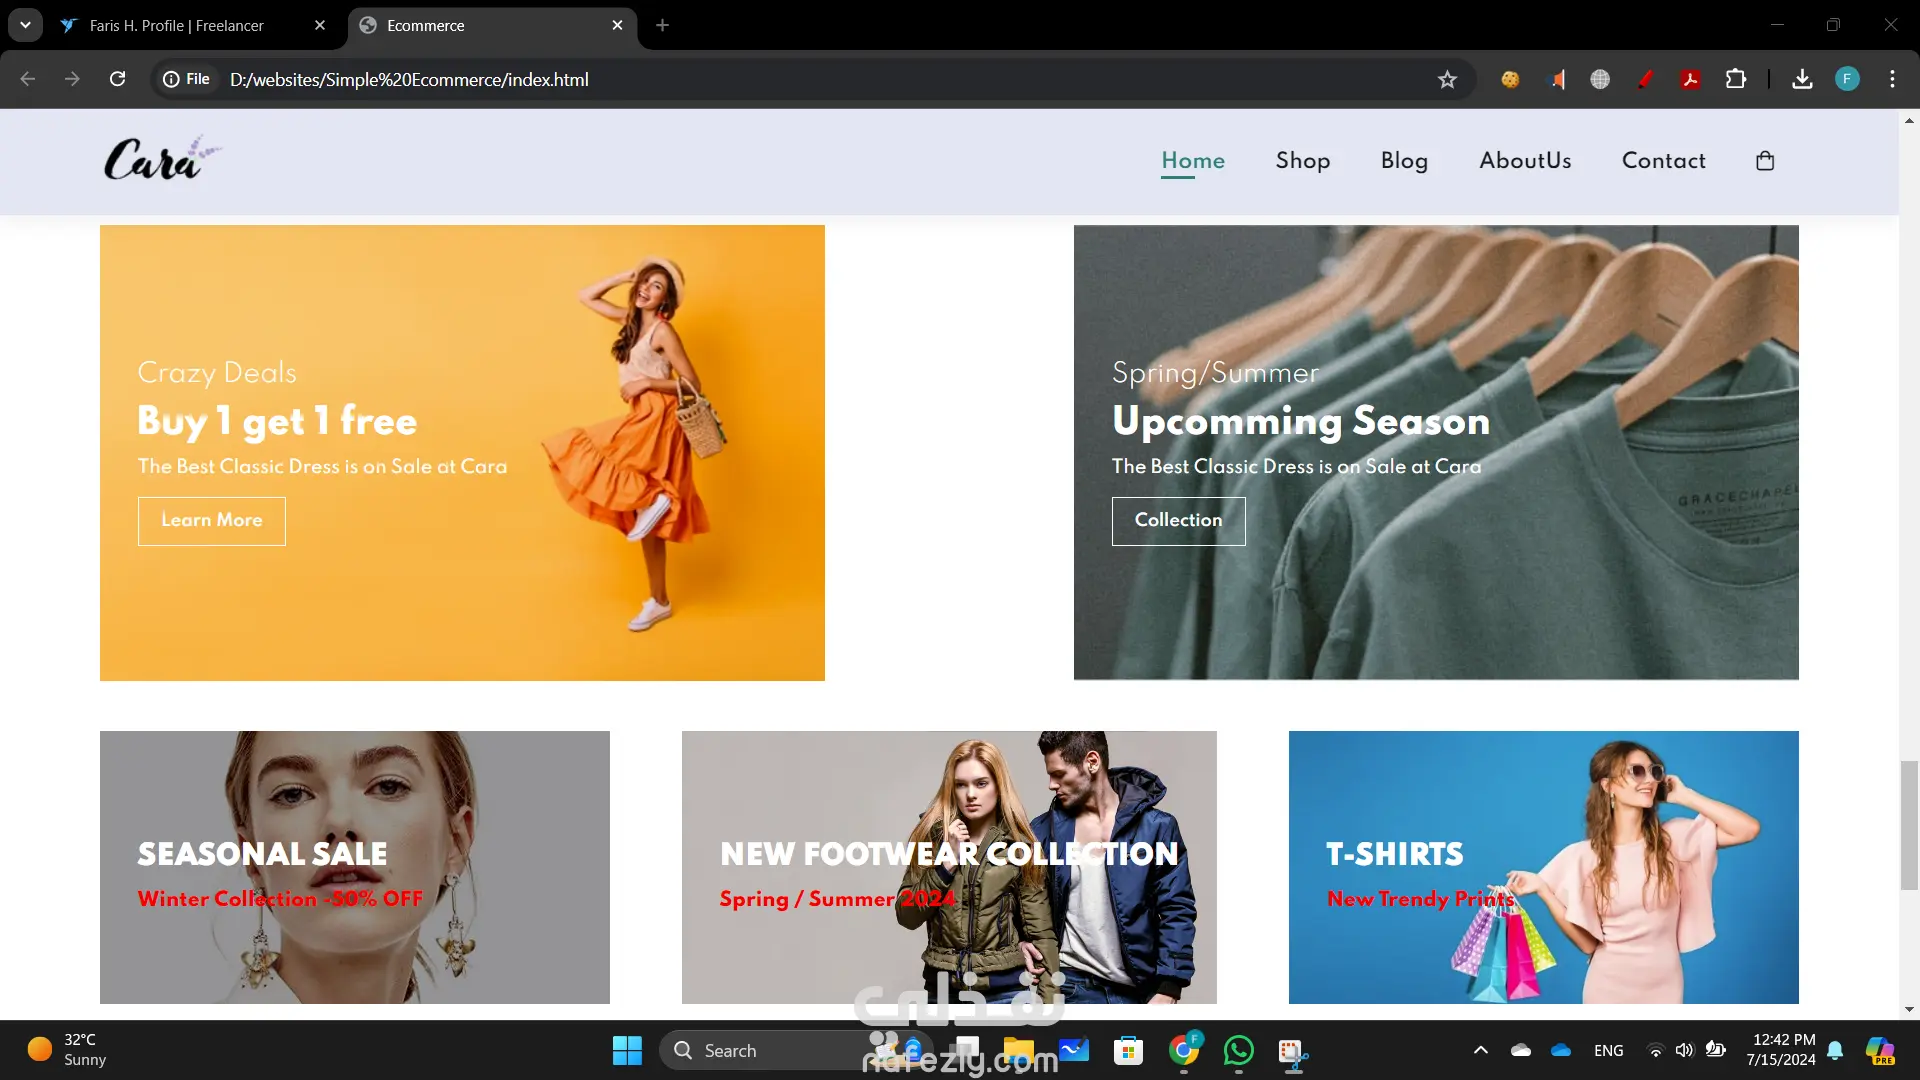Reload the page

click(117, 79)
